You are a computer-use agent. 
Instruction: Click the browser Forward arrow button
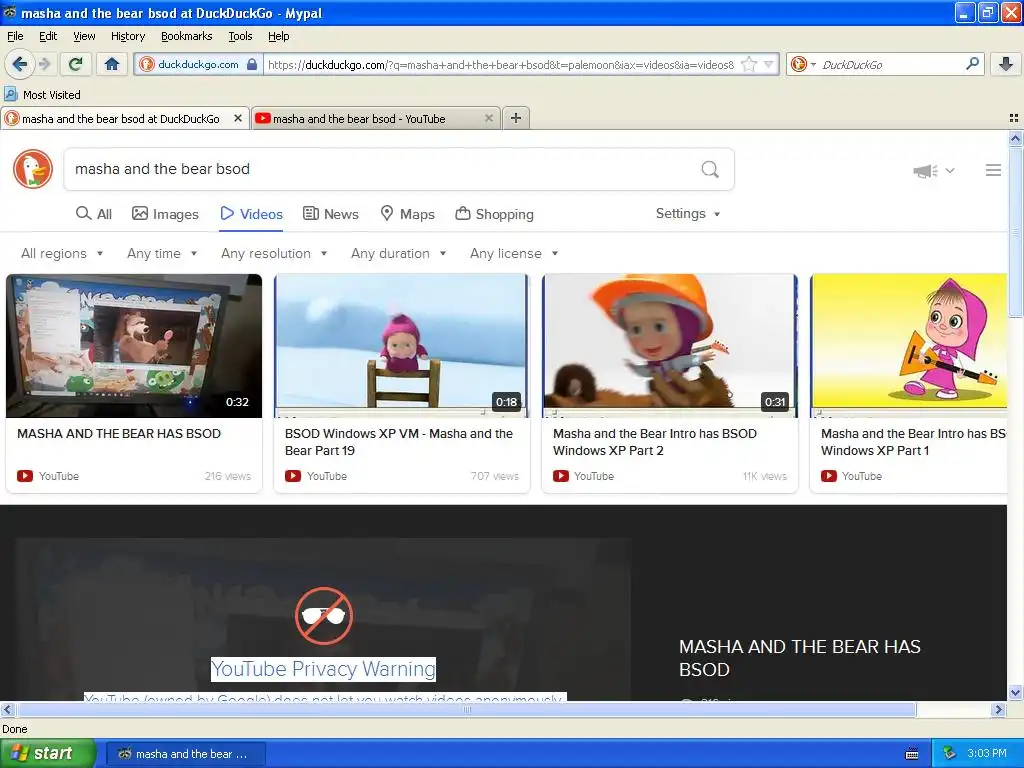coord(44,64)
